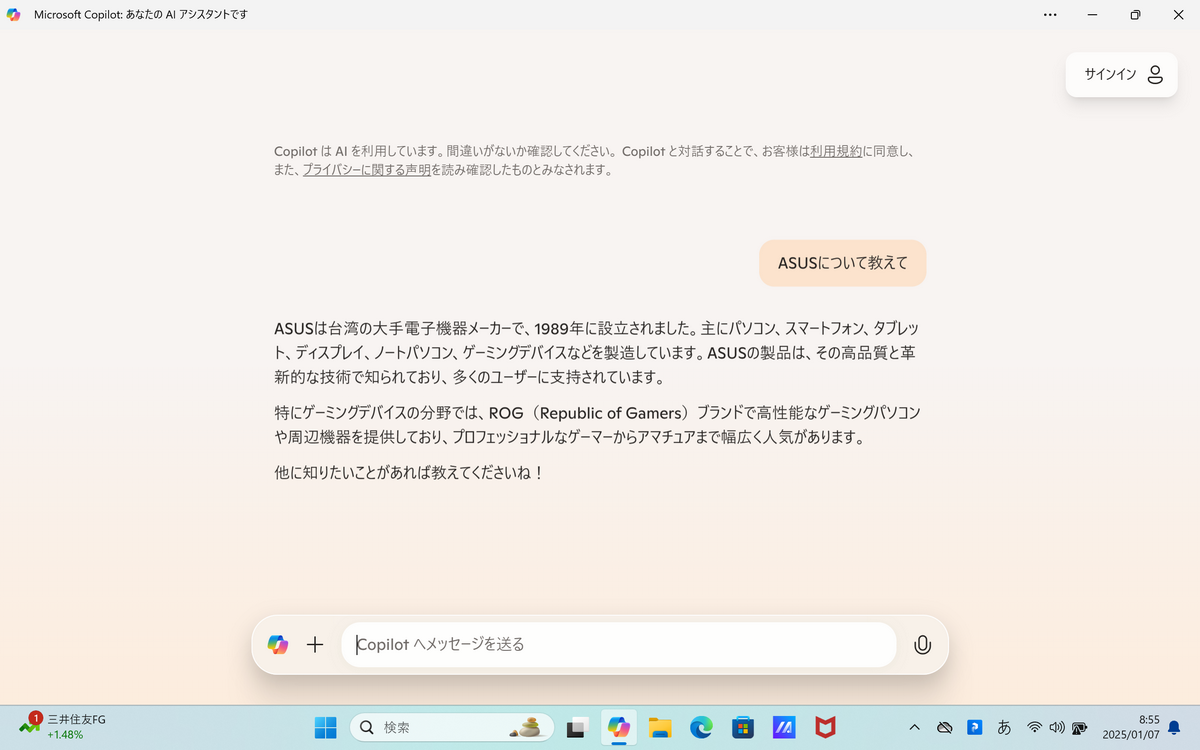
Task: Open the three-dot menu in the title bar
Action: click(x=1050, y=15)
